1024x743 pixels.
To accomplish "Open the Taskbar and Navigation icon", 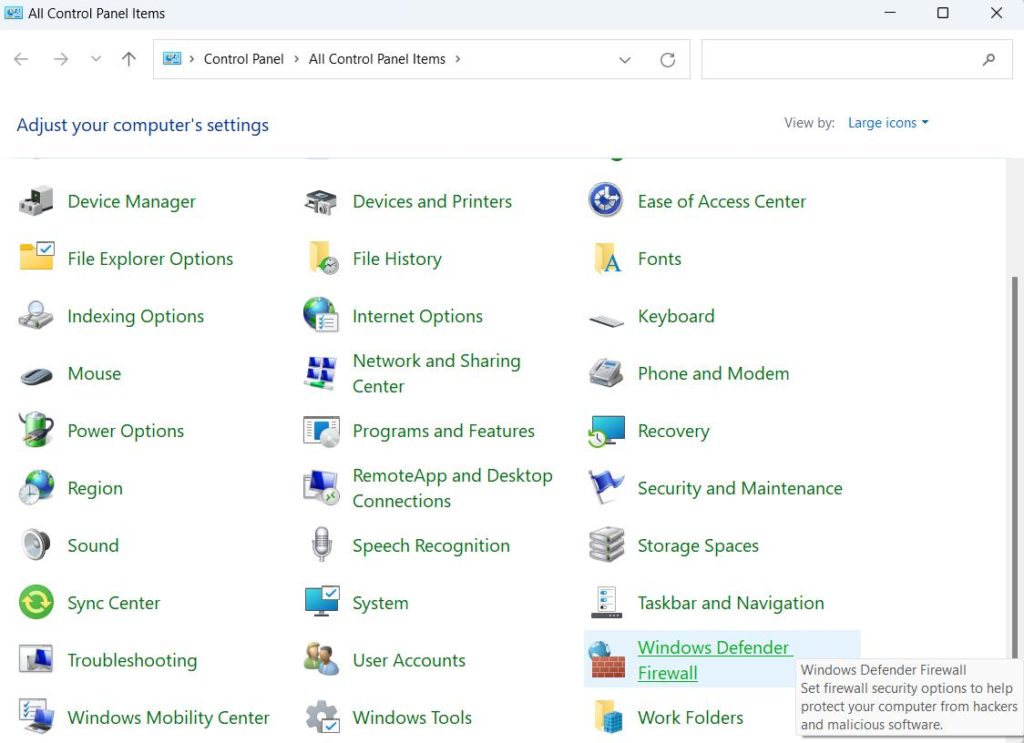I will 607,603.
